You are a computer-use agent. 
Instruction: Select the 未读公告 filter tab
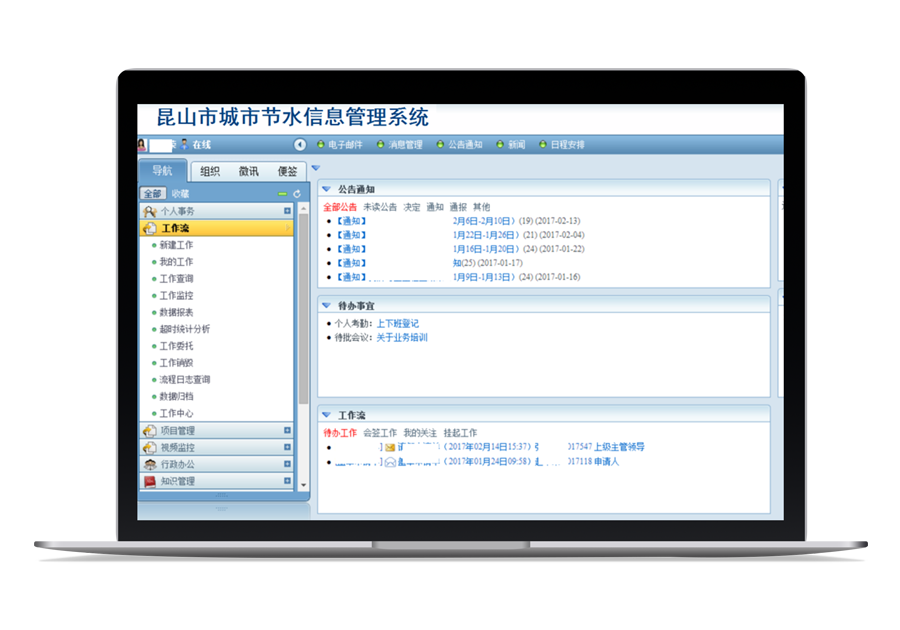tap(380, 207)
